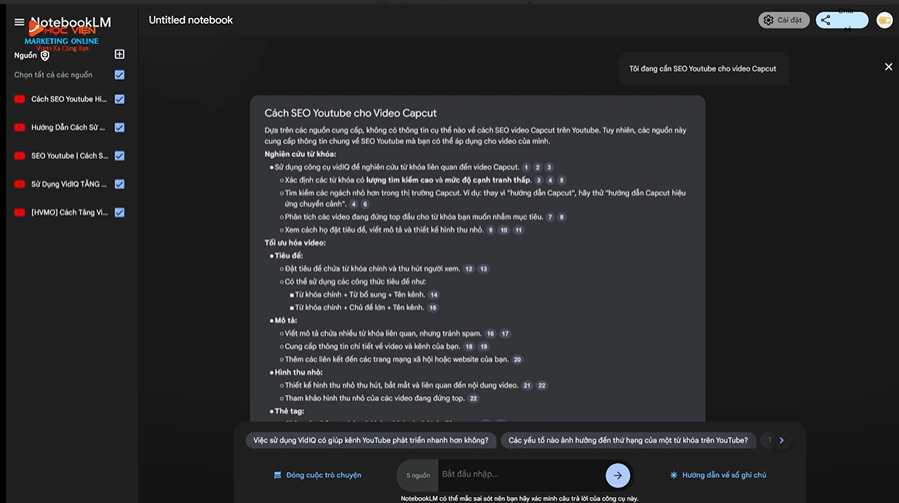The image size is (899, 503).
Task: Open citation 2 in Sử dụng công cụ vidIQ line
Action: click(537, 167)
